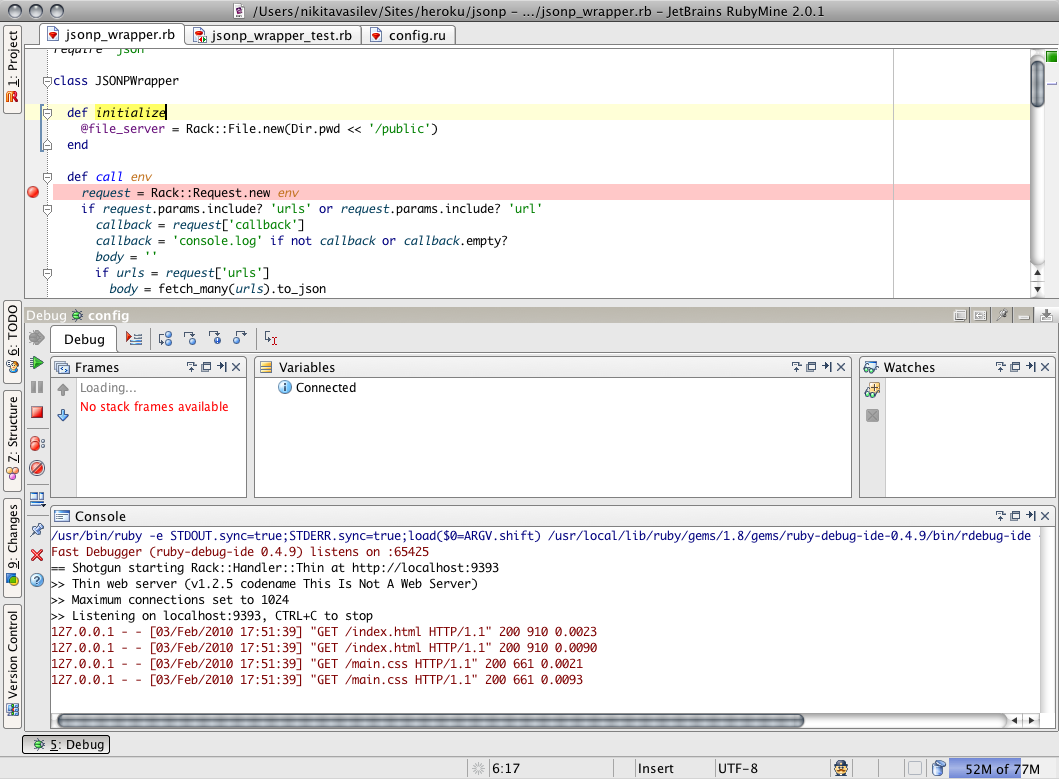Click the 5: Debug button at the bottom
The height and width of the screenshot is (779, 1059).
66,745
